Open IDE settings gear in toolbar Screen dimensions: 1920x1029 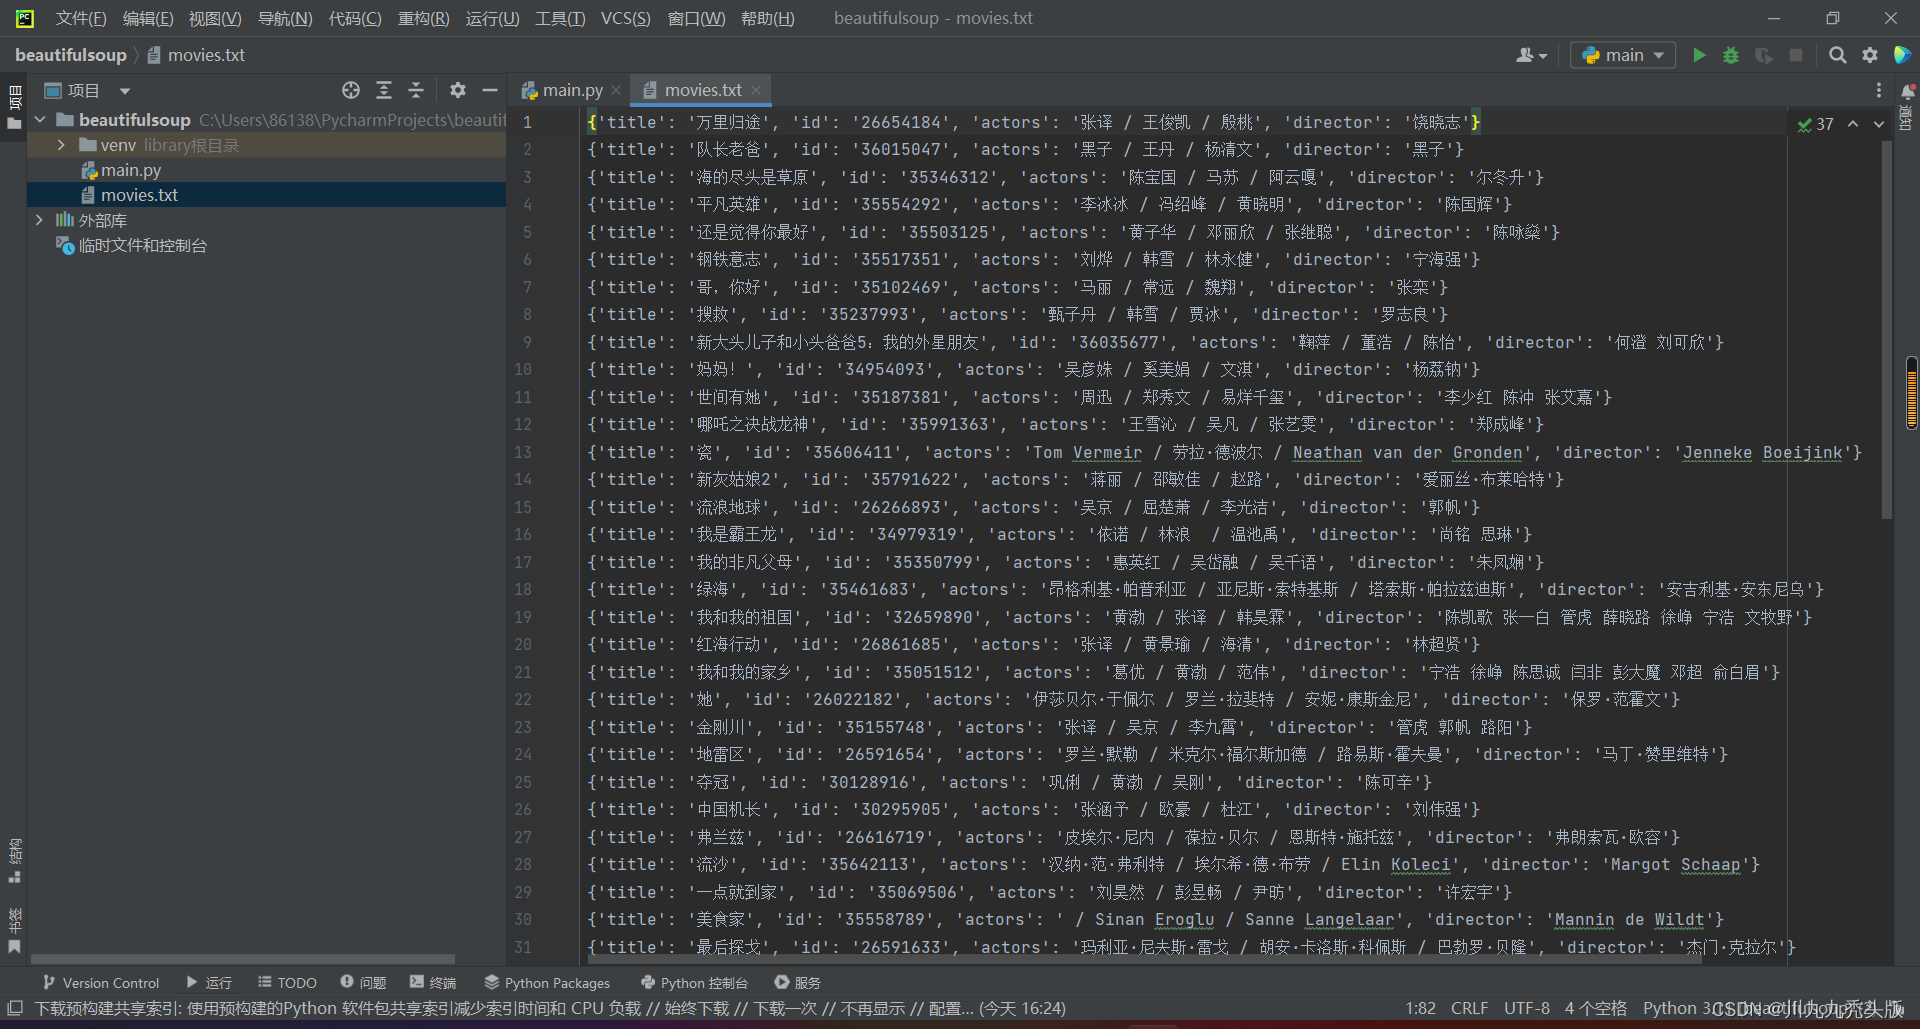pyautogui.click(x=1869, y=55)
